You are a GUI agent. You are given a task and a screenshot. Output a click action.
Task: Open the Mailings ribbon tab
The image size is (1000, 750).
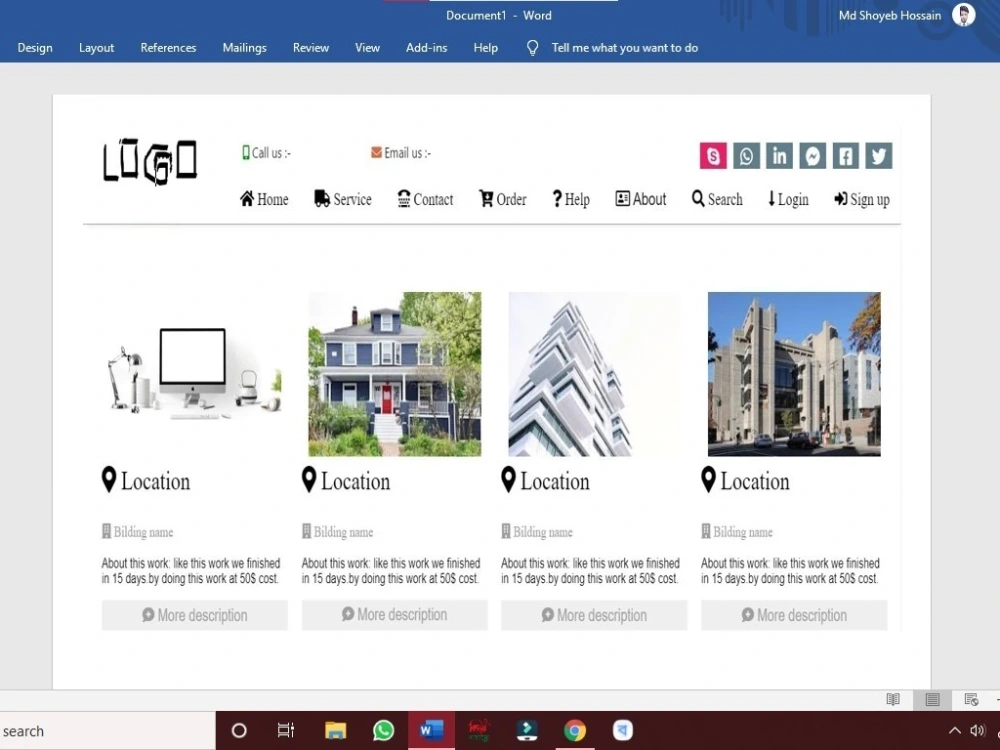244,48
